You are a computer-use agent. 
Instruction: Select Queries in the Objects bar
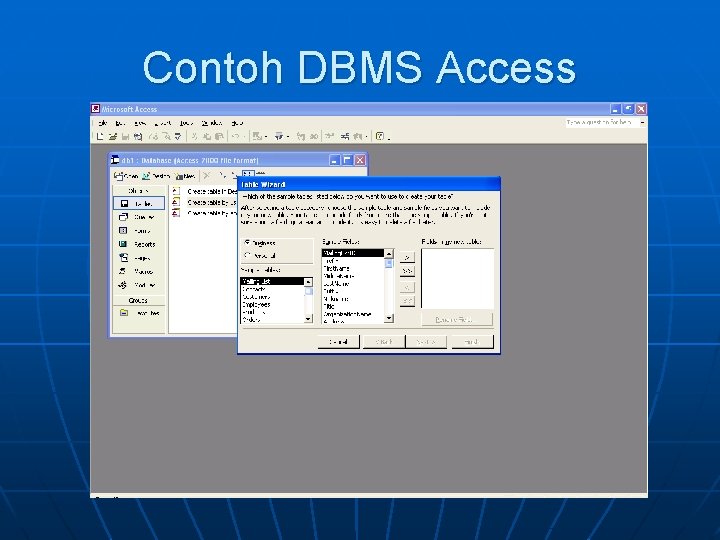[x=139, y=217]
